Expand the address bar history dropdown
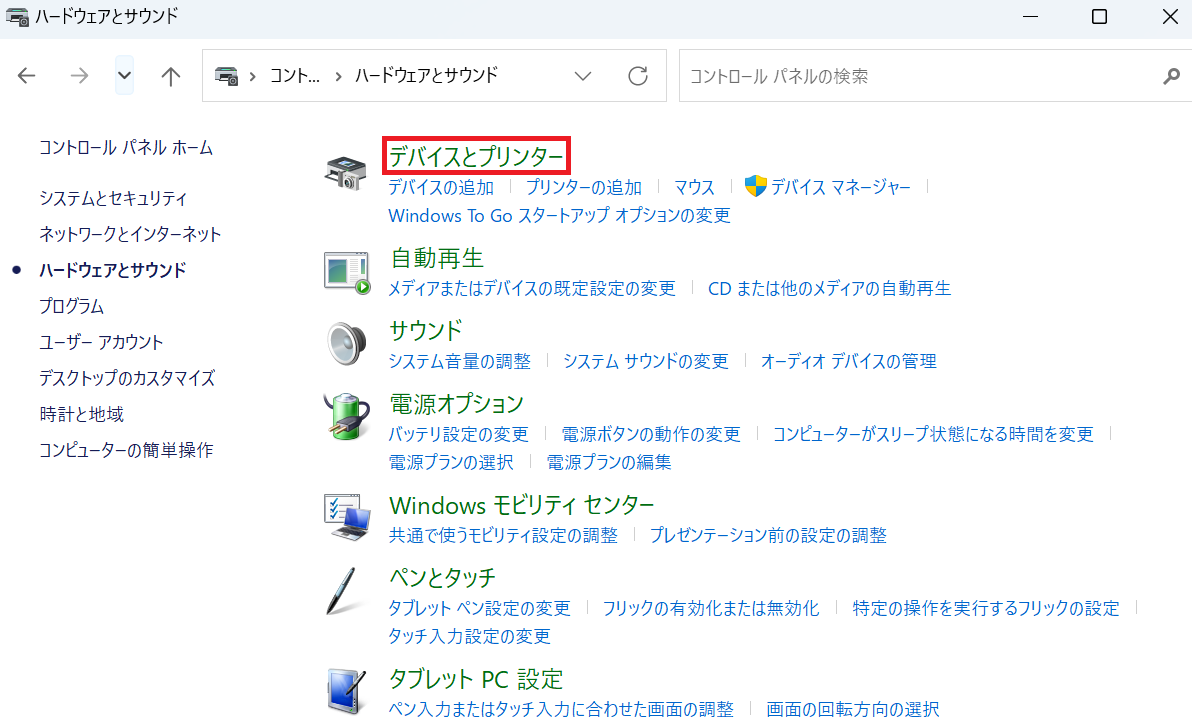This screenshot has width=1192, height=725. pos(583,76)
